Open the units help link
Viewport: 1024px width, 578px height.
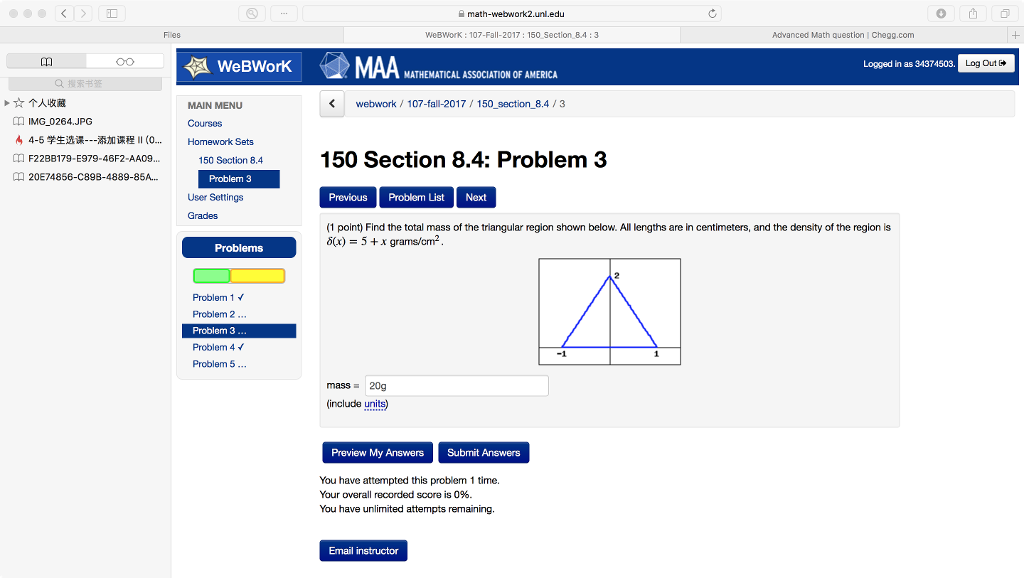coord(374,404)
